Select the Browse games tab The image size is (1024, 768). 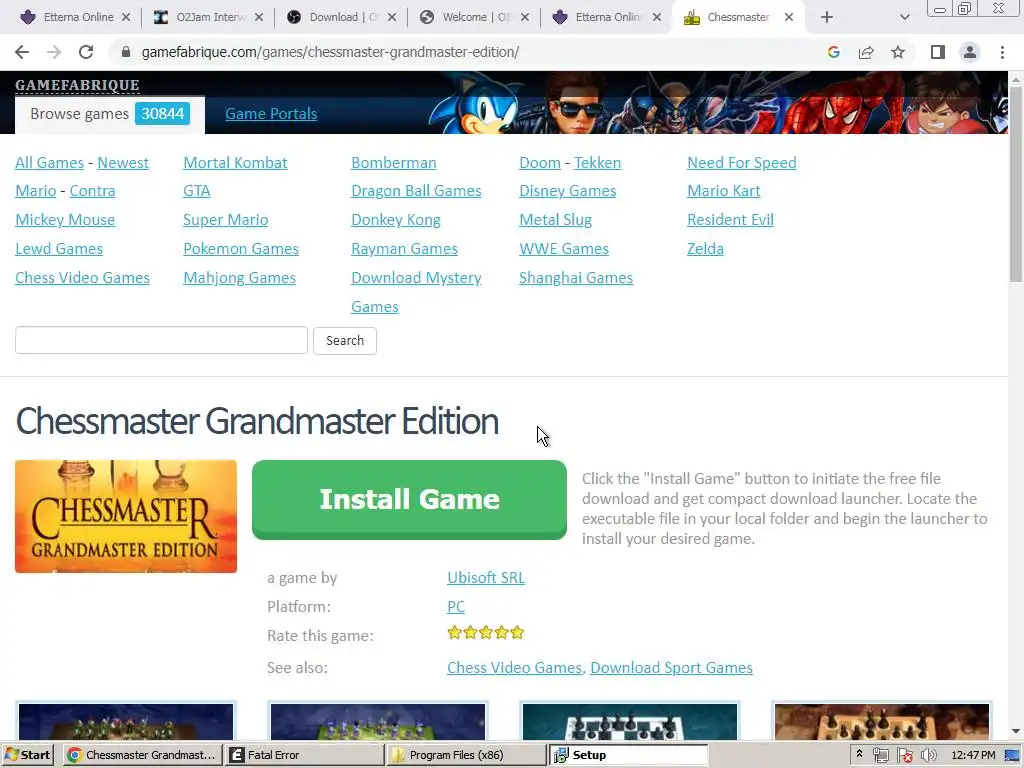click(x=110, y=114)
